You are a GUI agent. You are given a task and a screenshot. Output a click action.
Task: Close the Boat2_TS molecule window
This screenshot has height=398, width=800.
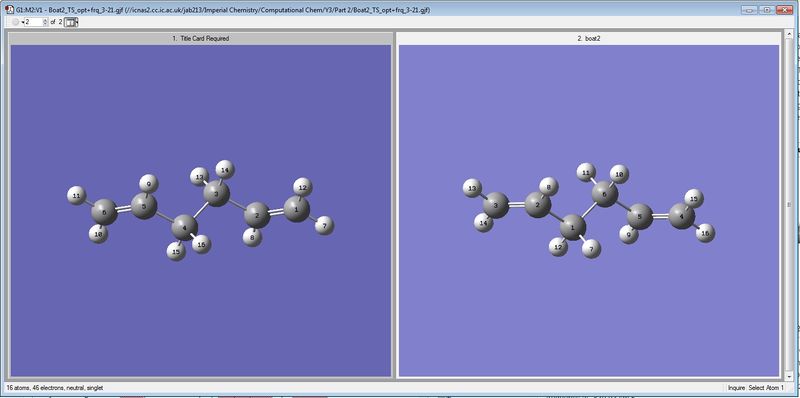click(783, 10)
